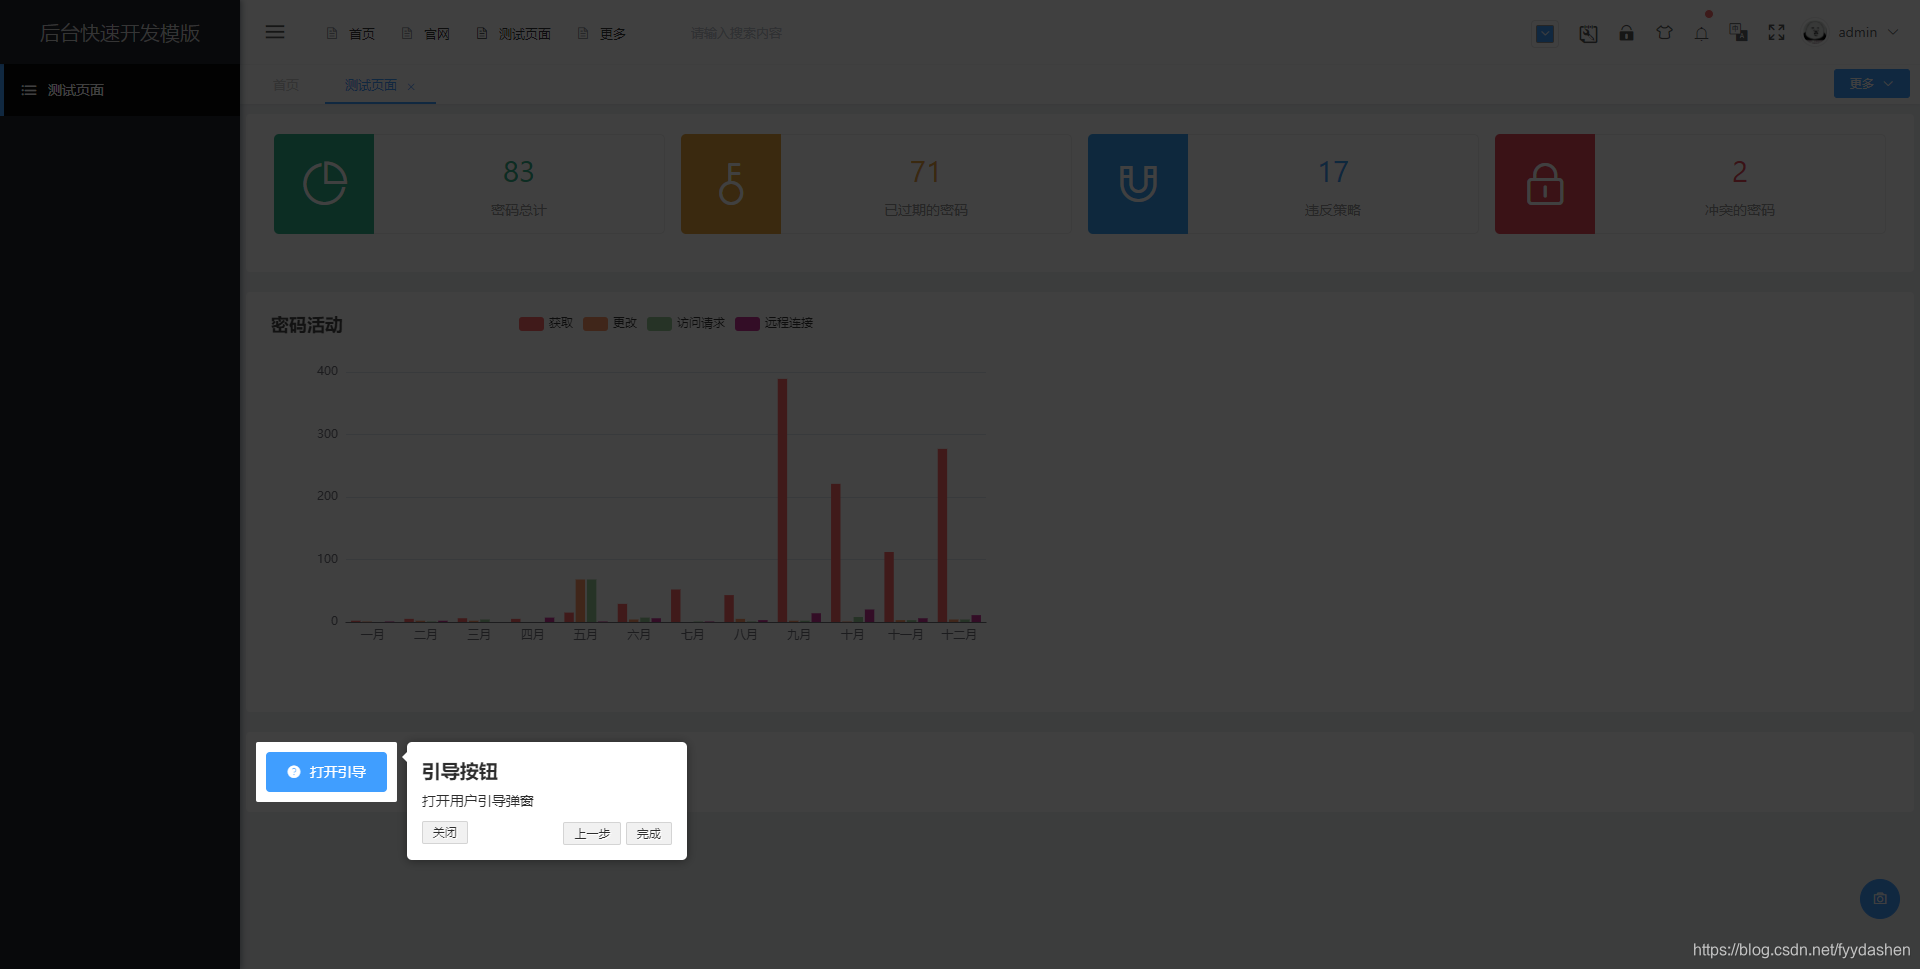The image size is (1920, 969).
Task: Switch to the 首页 tab
Action: coord(286,86)
